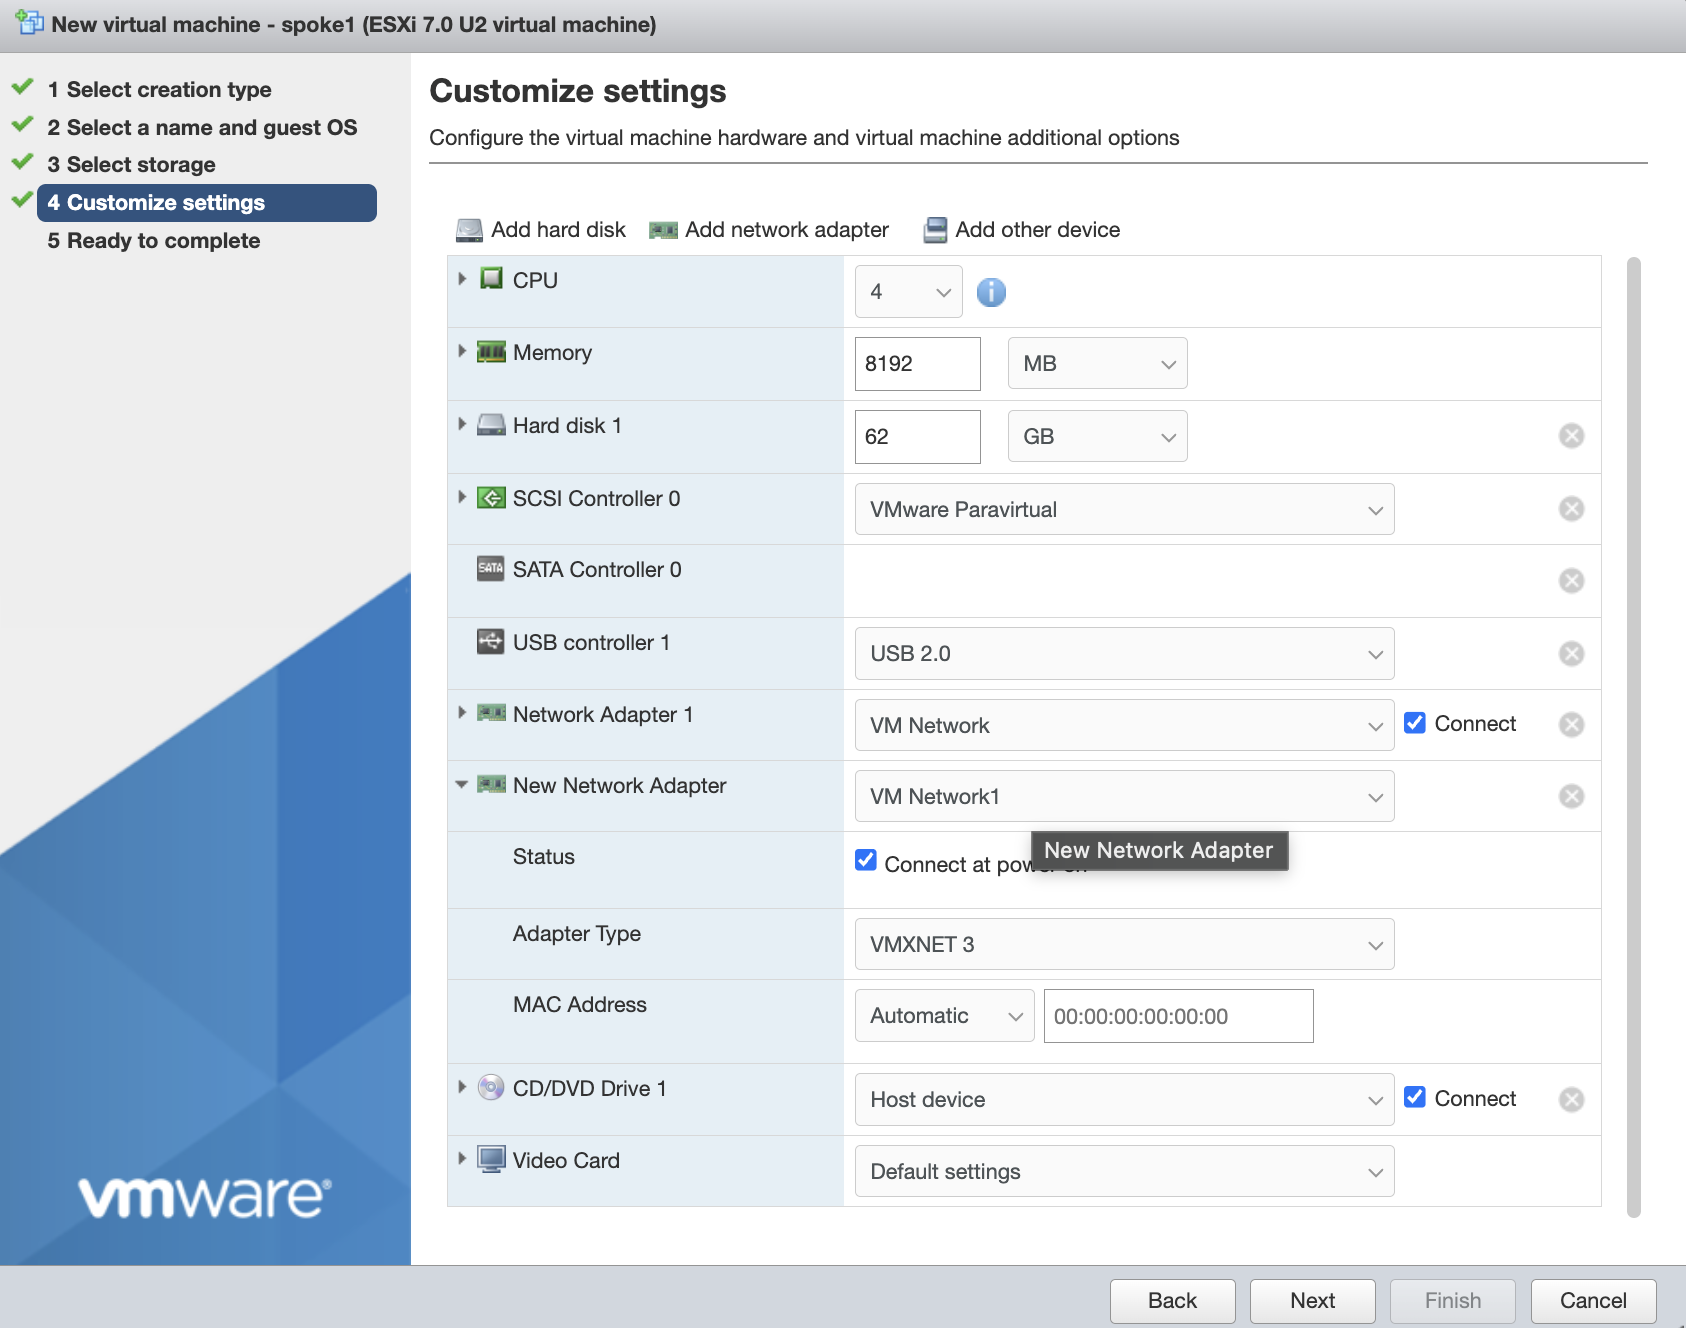This screenshot has width=1686, height=1328.
Task: Click the MAC address input field
Action: pyautogui.click(x=1178, y=1016)
